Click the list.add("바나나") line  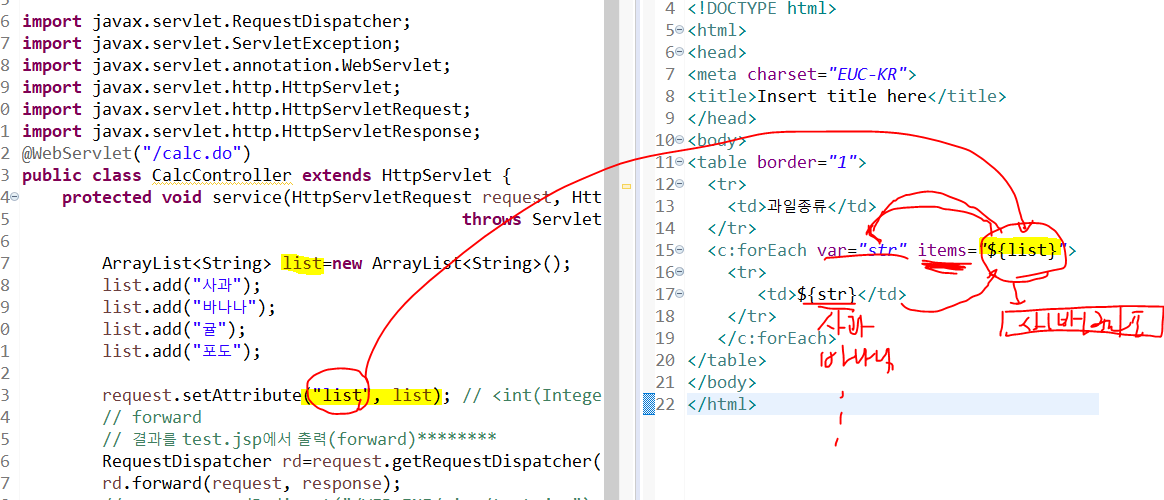[x=188, y=308]
